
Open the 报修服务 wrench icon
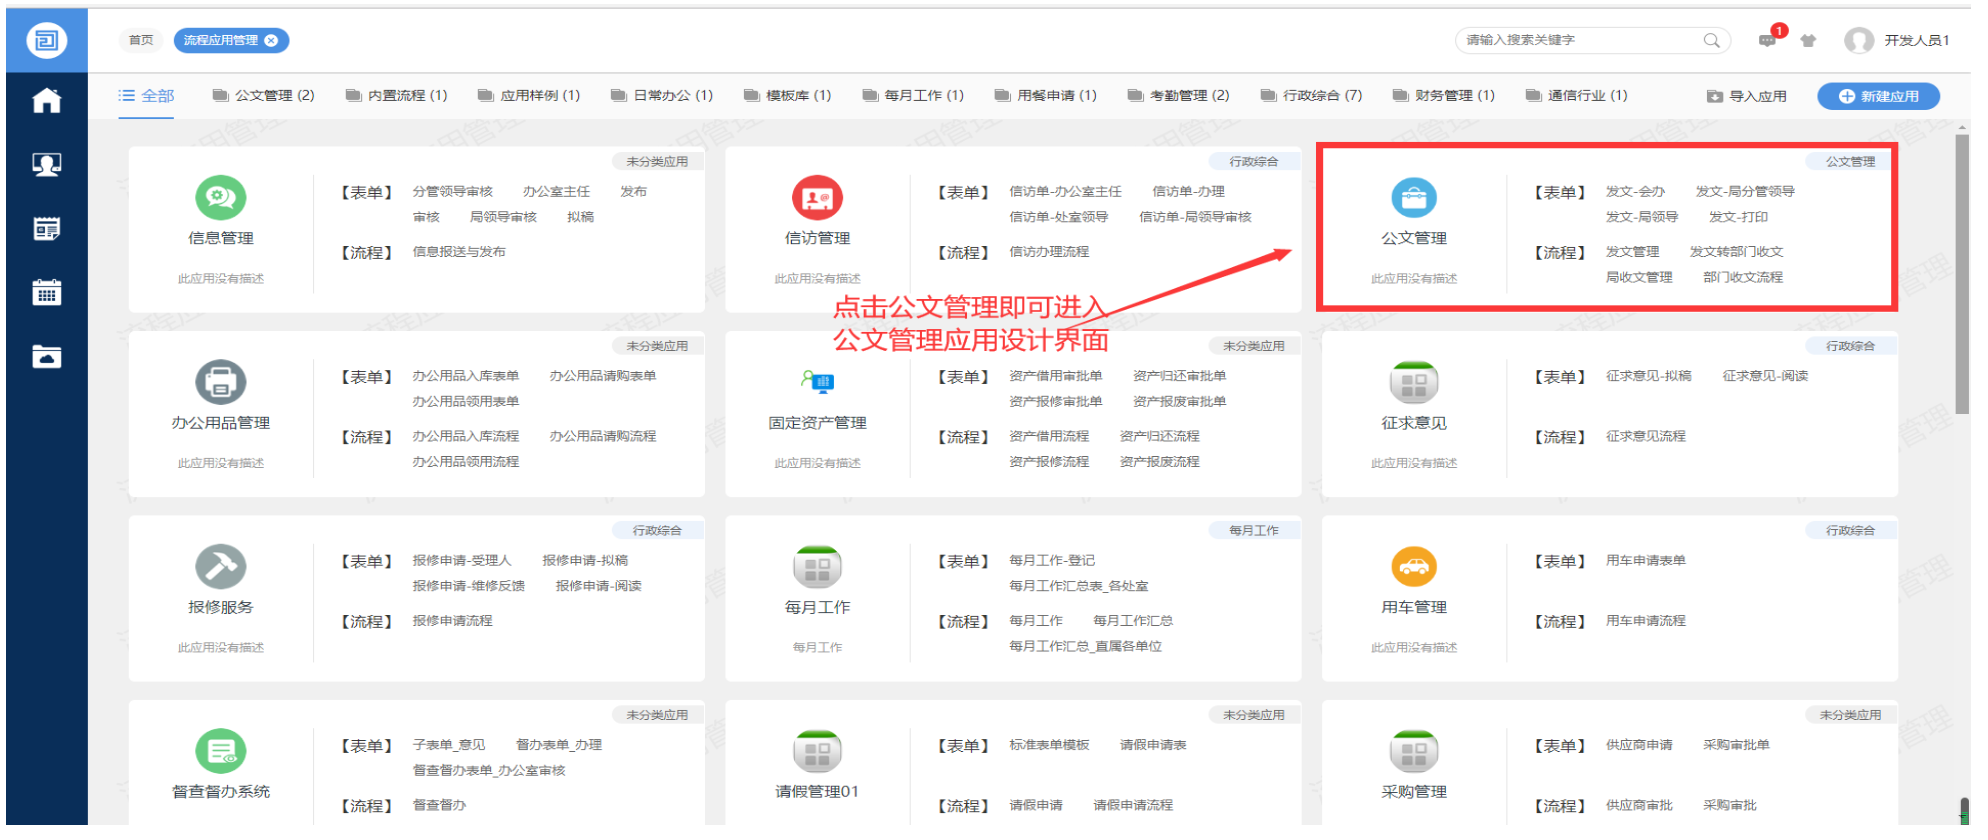220,567
